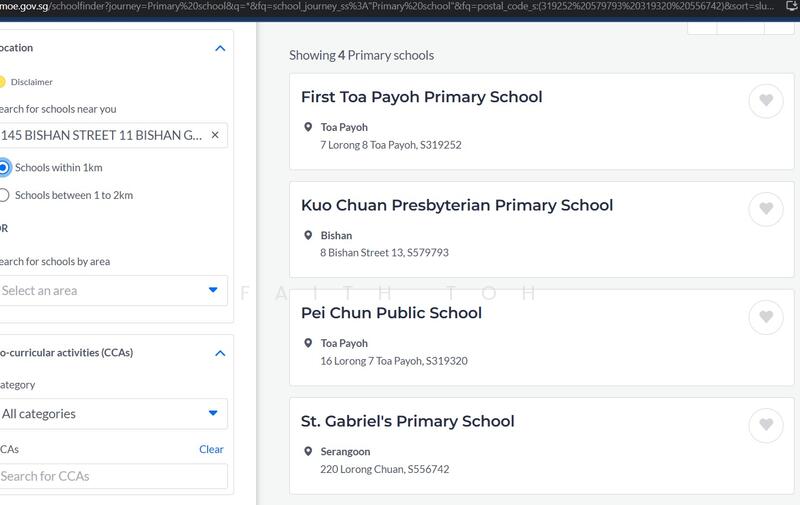This screenshot has height=505, width=800.
Task: Choose Schools between 1 to 2km
Action: [x=4, y=195]
